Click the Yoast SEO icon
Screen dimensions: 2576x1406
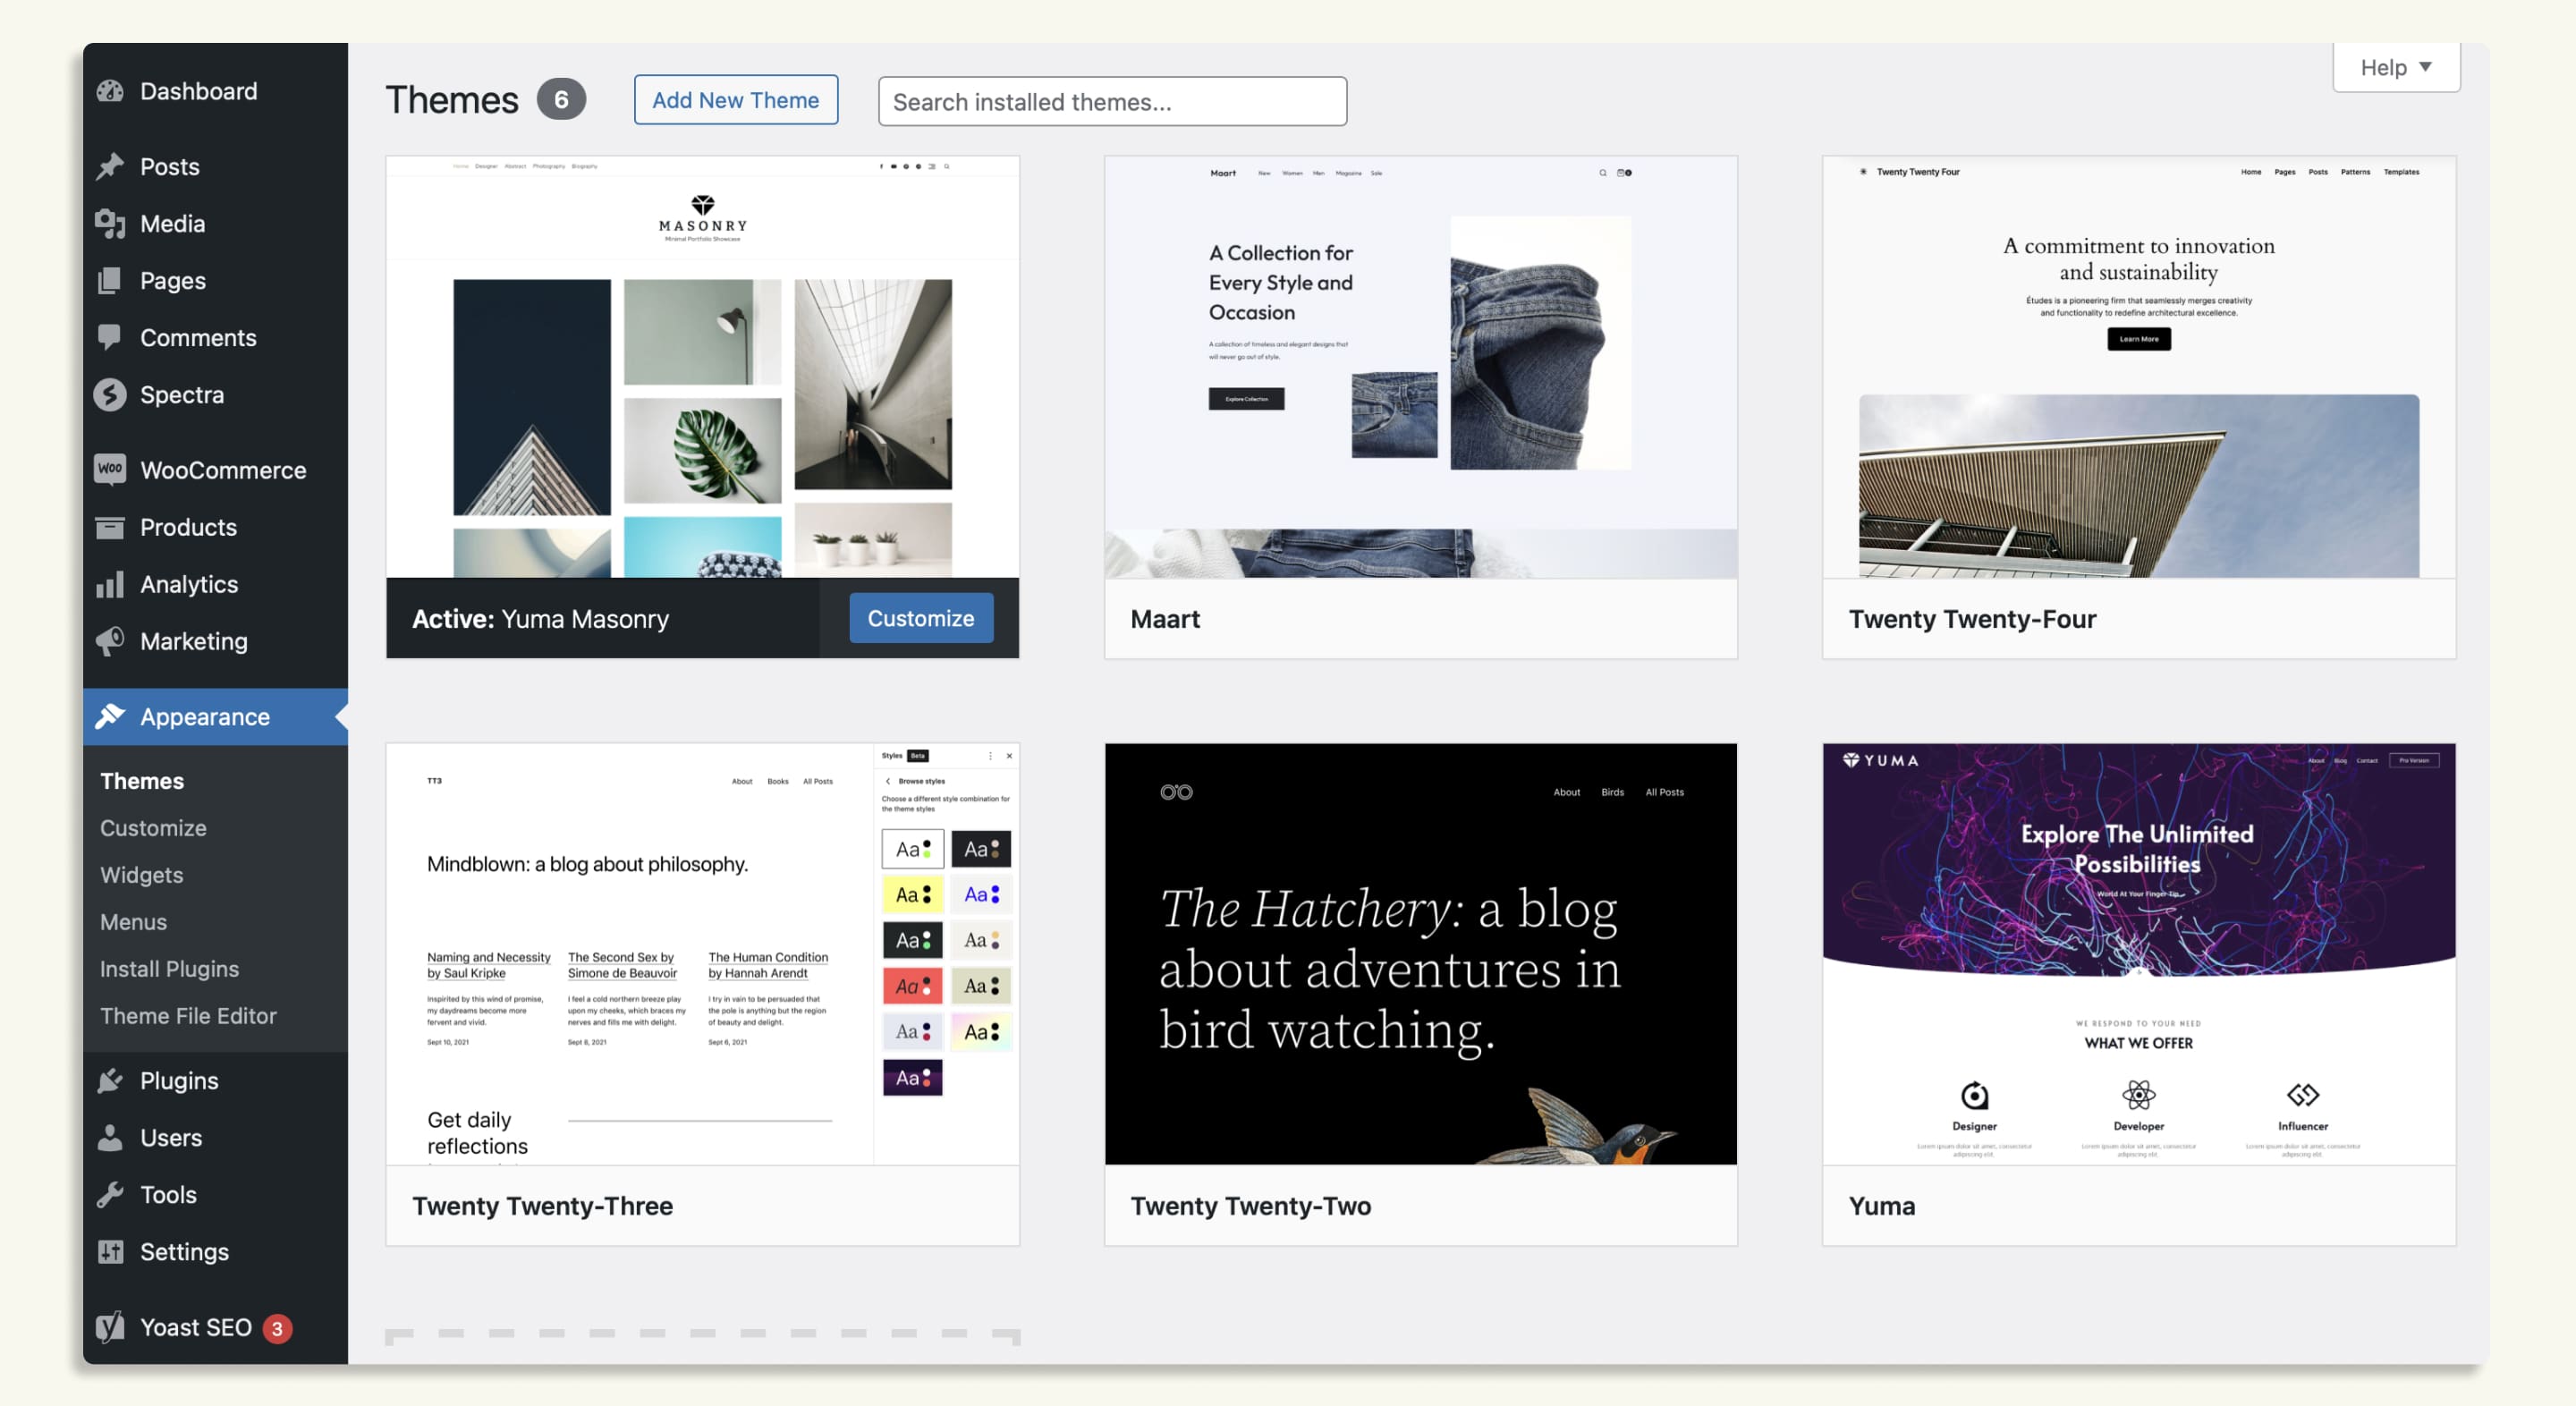pyautogui.click(x=110, y=1327)
